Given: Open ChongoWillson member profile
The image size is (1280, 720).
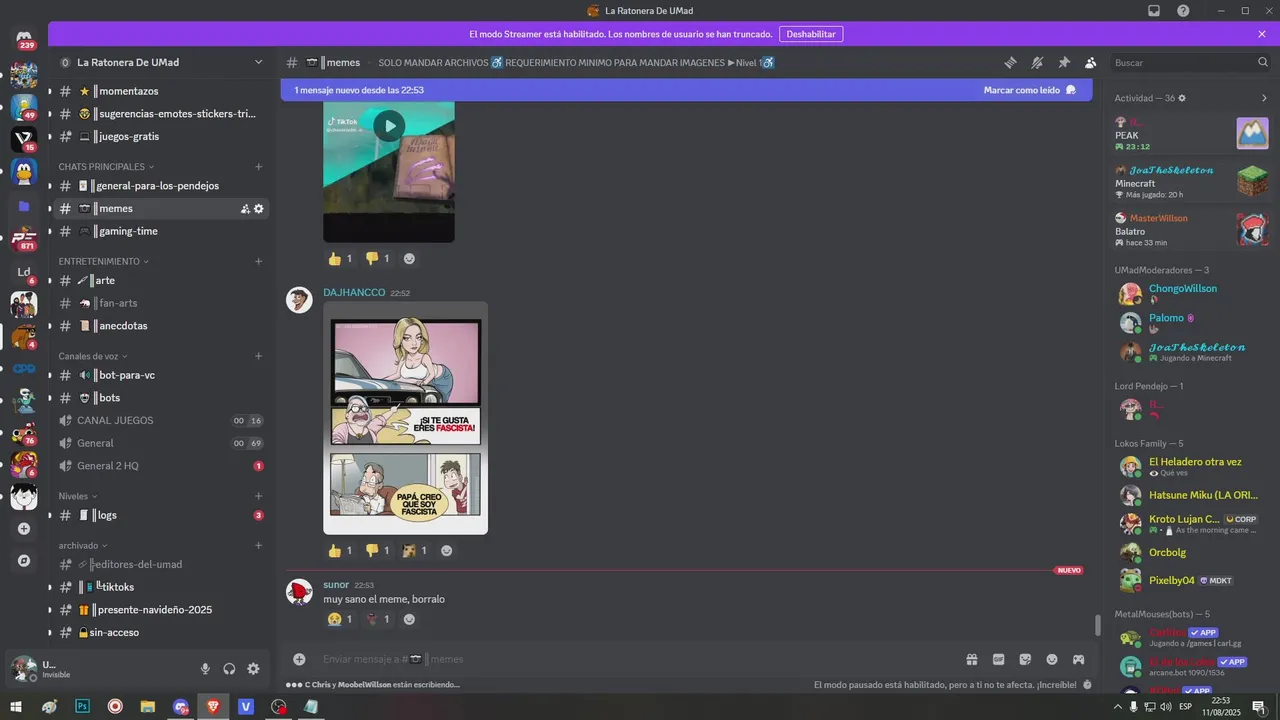Looking at the screenshot, I should tap(1190, 294).
